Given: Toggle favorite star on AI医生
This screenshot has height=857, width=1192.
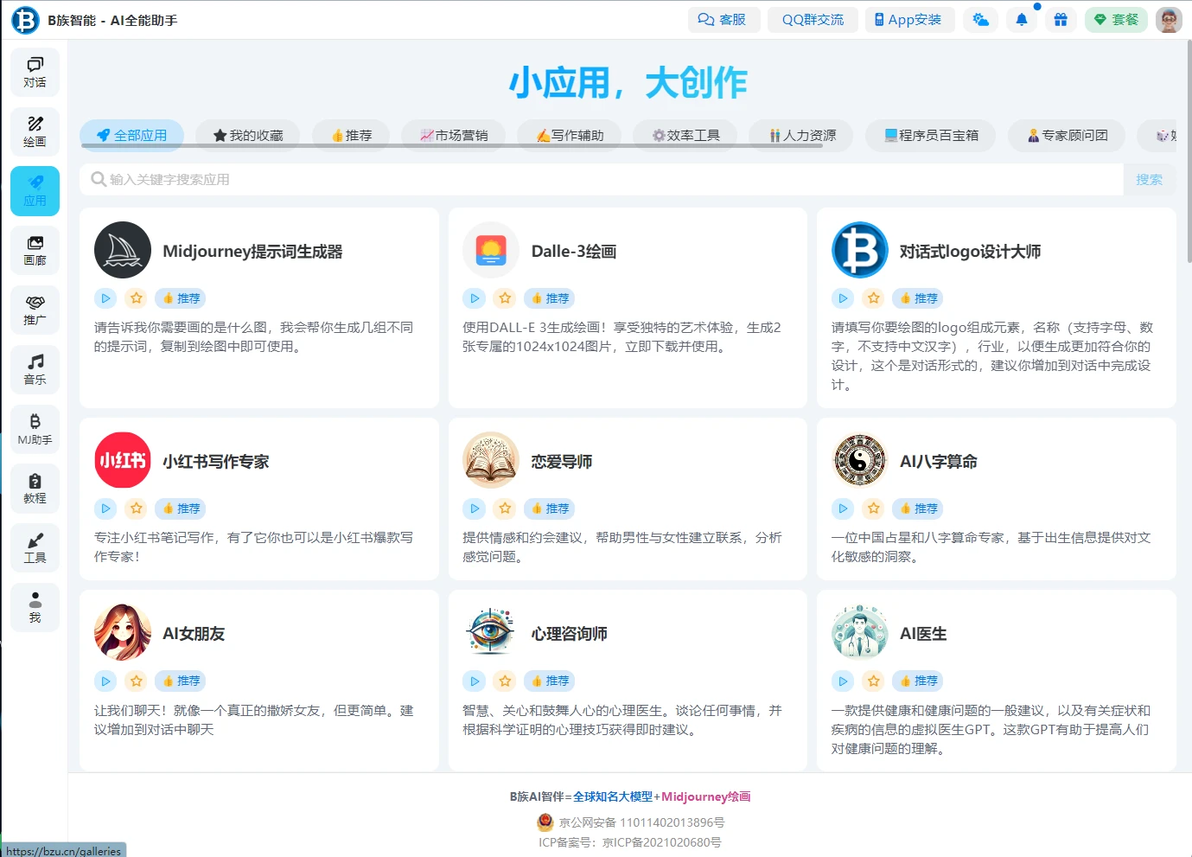Looking at the screenshot, I should click(873, 681).
